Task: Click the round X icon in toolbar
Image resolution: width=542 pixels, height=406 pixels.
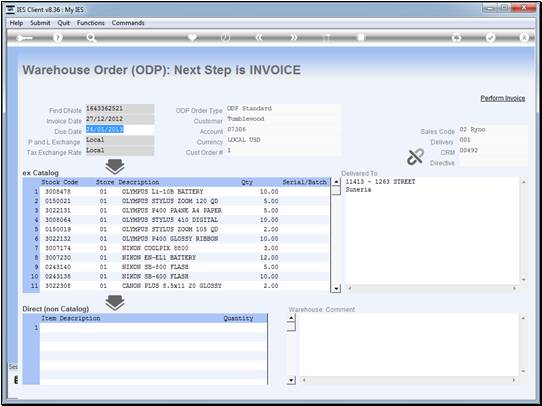Action: tap(524, 38)
